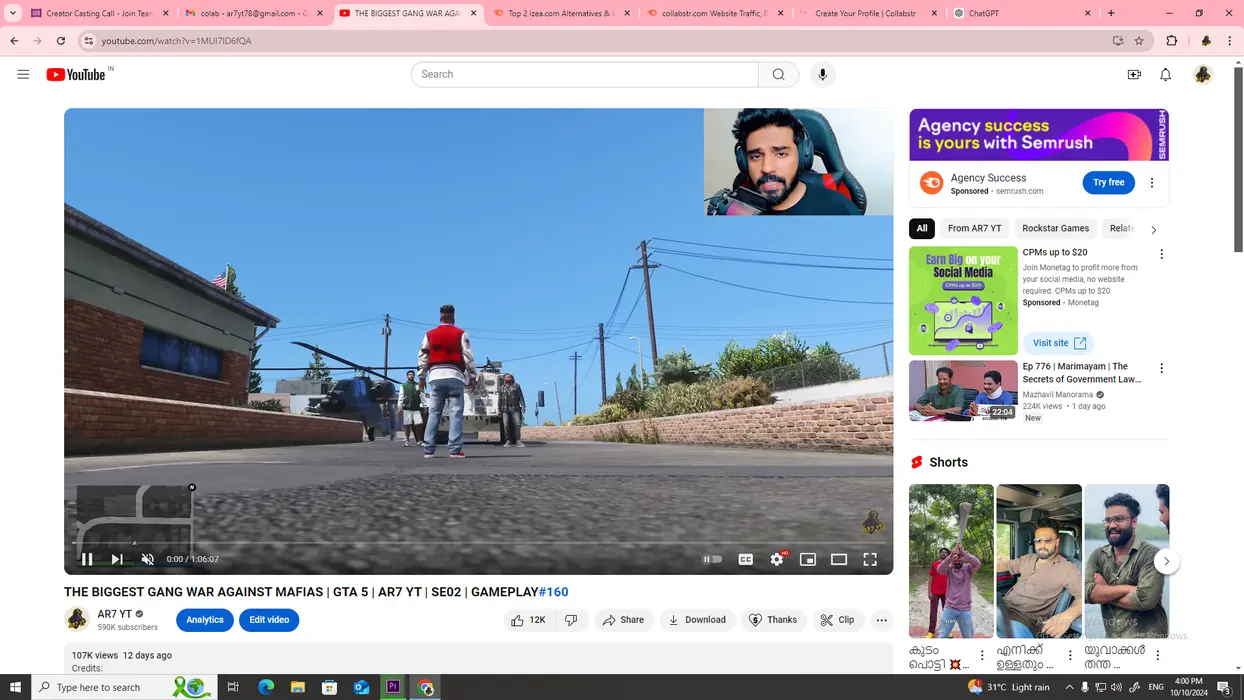Toggle the autoplay switch
Image resolution: width=1244 pixels, height=700 pixels.
712,559
